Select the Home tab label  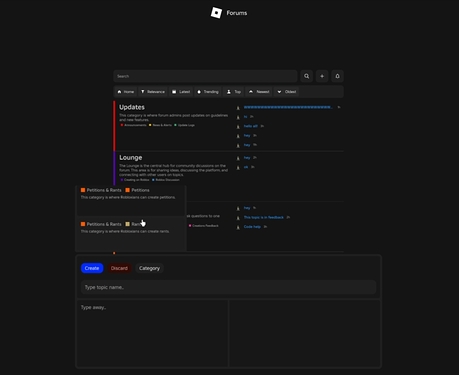point(129,92)
